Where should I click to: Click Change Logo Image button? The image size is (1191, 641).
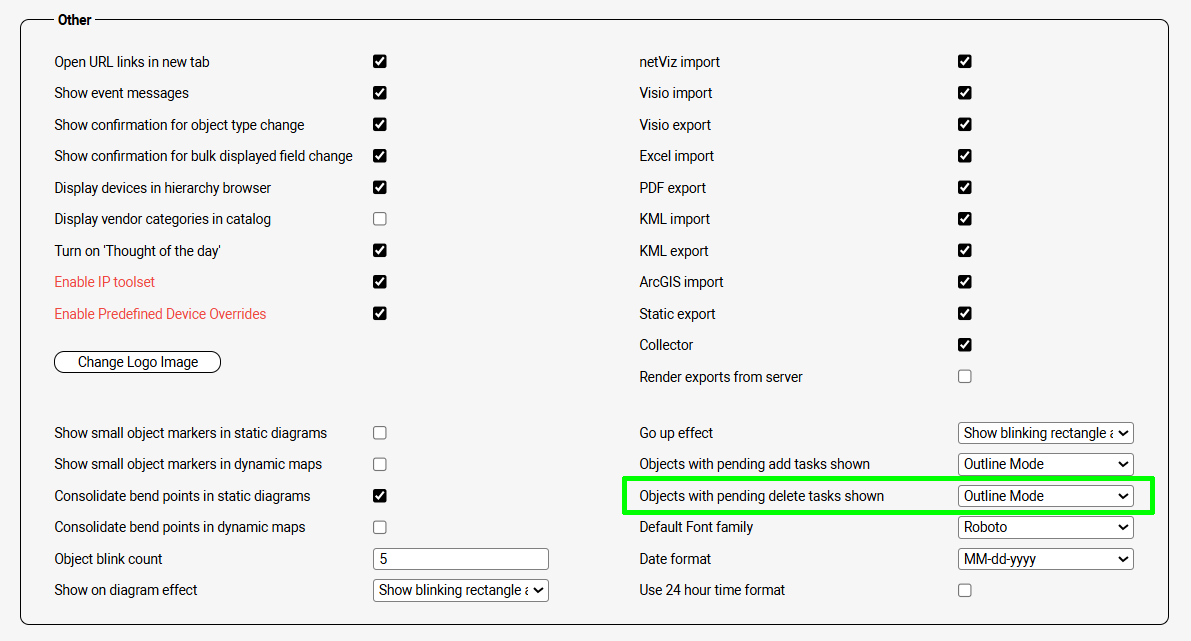click(137, 362)
